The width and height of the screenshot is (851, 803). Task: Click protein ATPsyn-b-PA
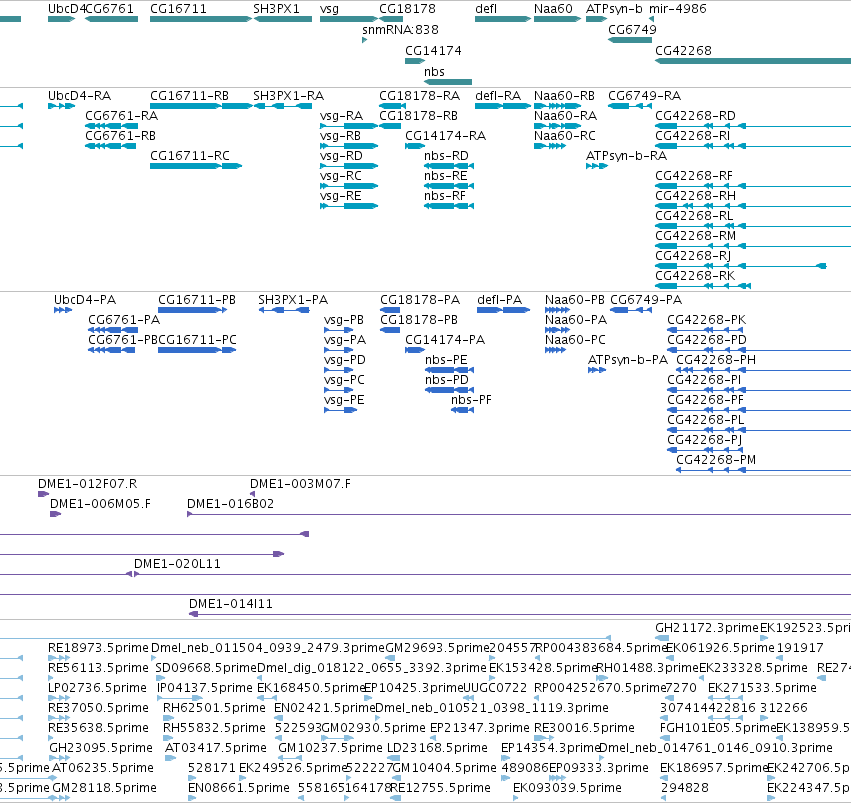pos(628,360)
